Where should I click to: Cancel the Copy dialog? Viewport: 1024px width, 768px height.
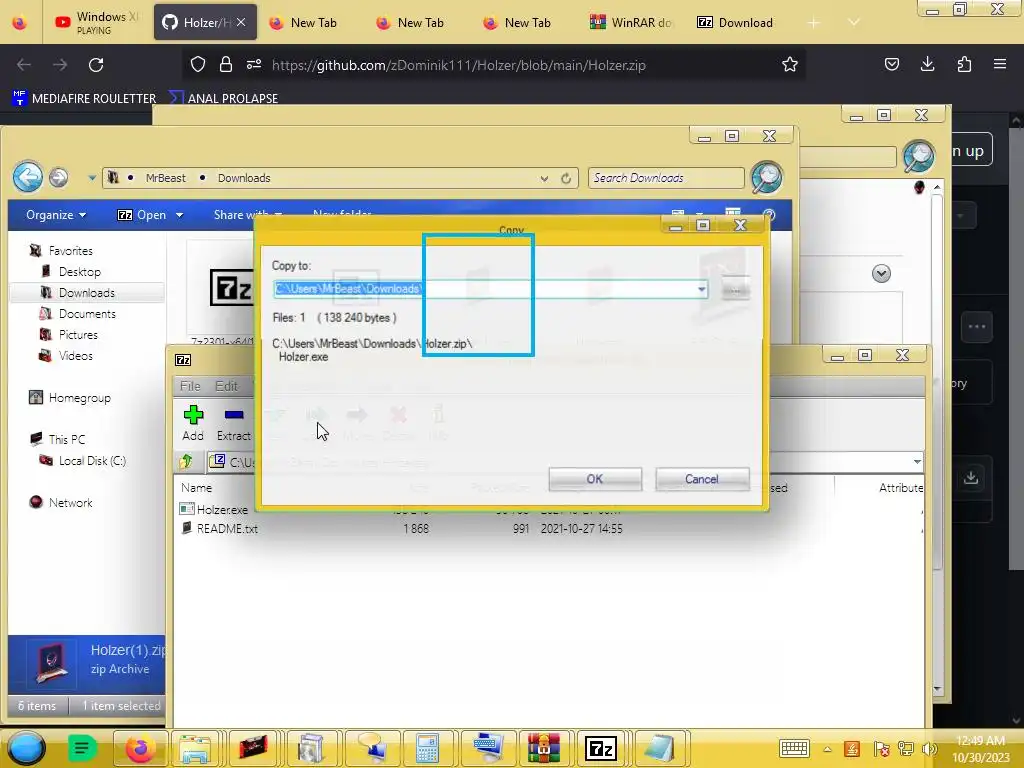point(702,479)
